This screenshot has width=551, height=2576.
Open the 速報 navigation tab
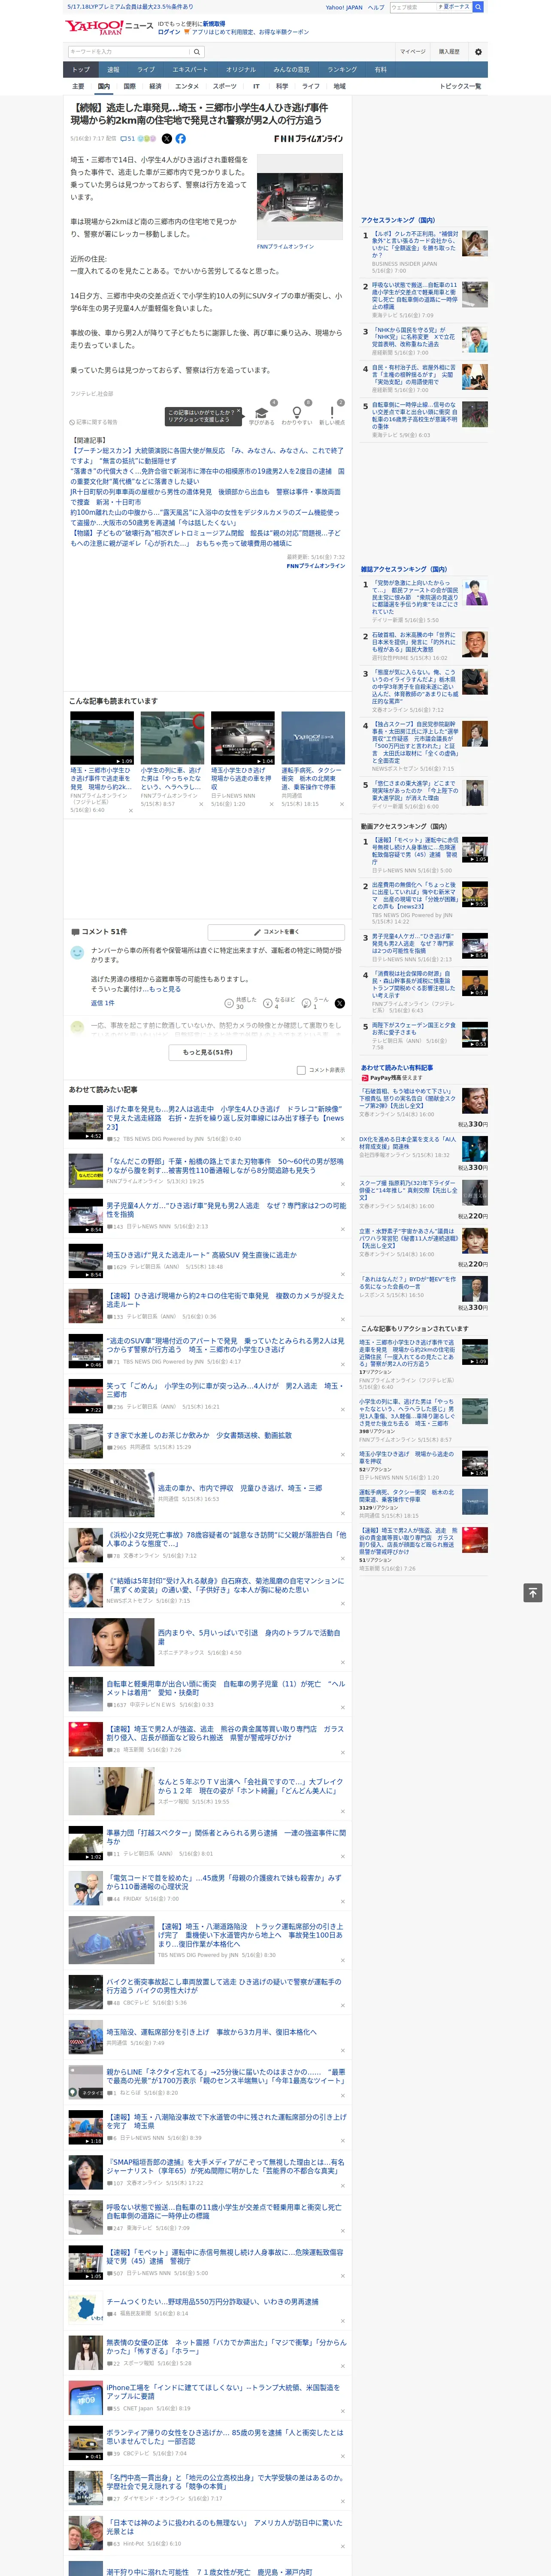(x=113, y=70)
